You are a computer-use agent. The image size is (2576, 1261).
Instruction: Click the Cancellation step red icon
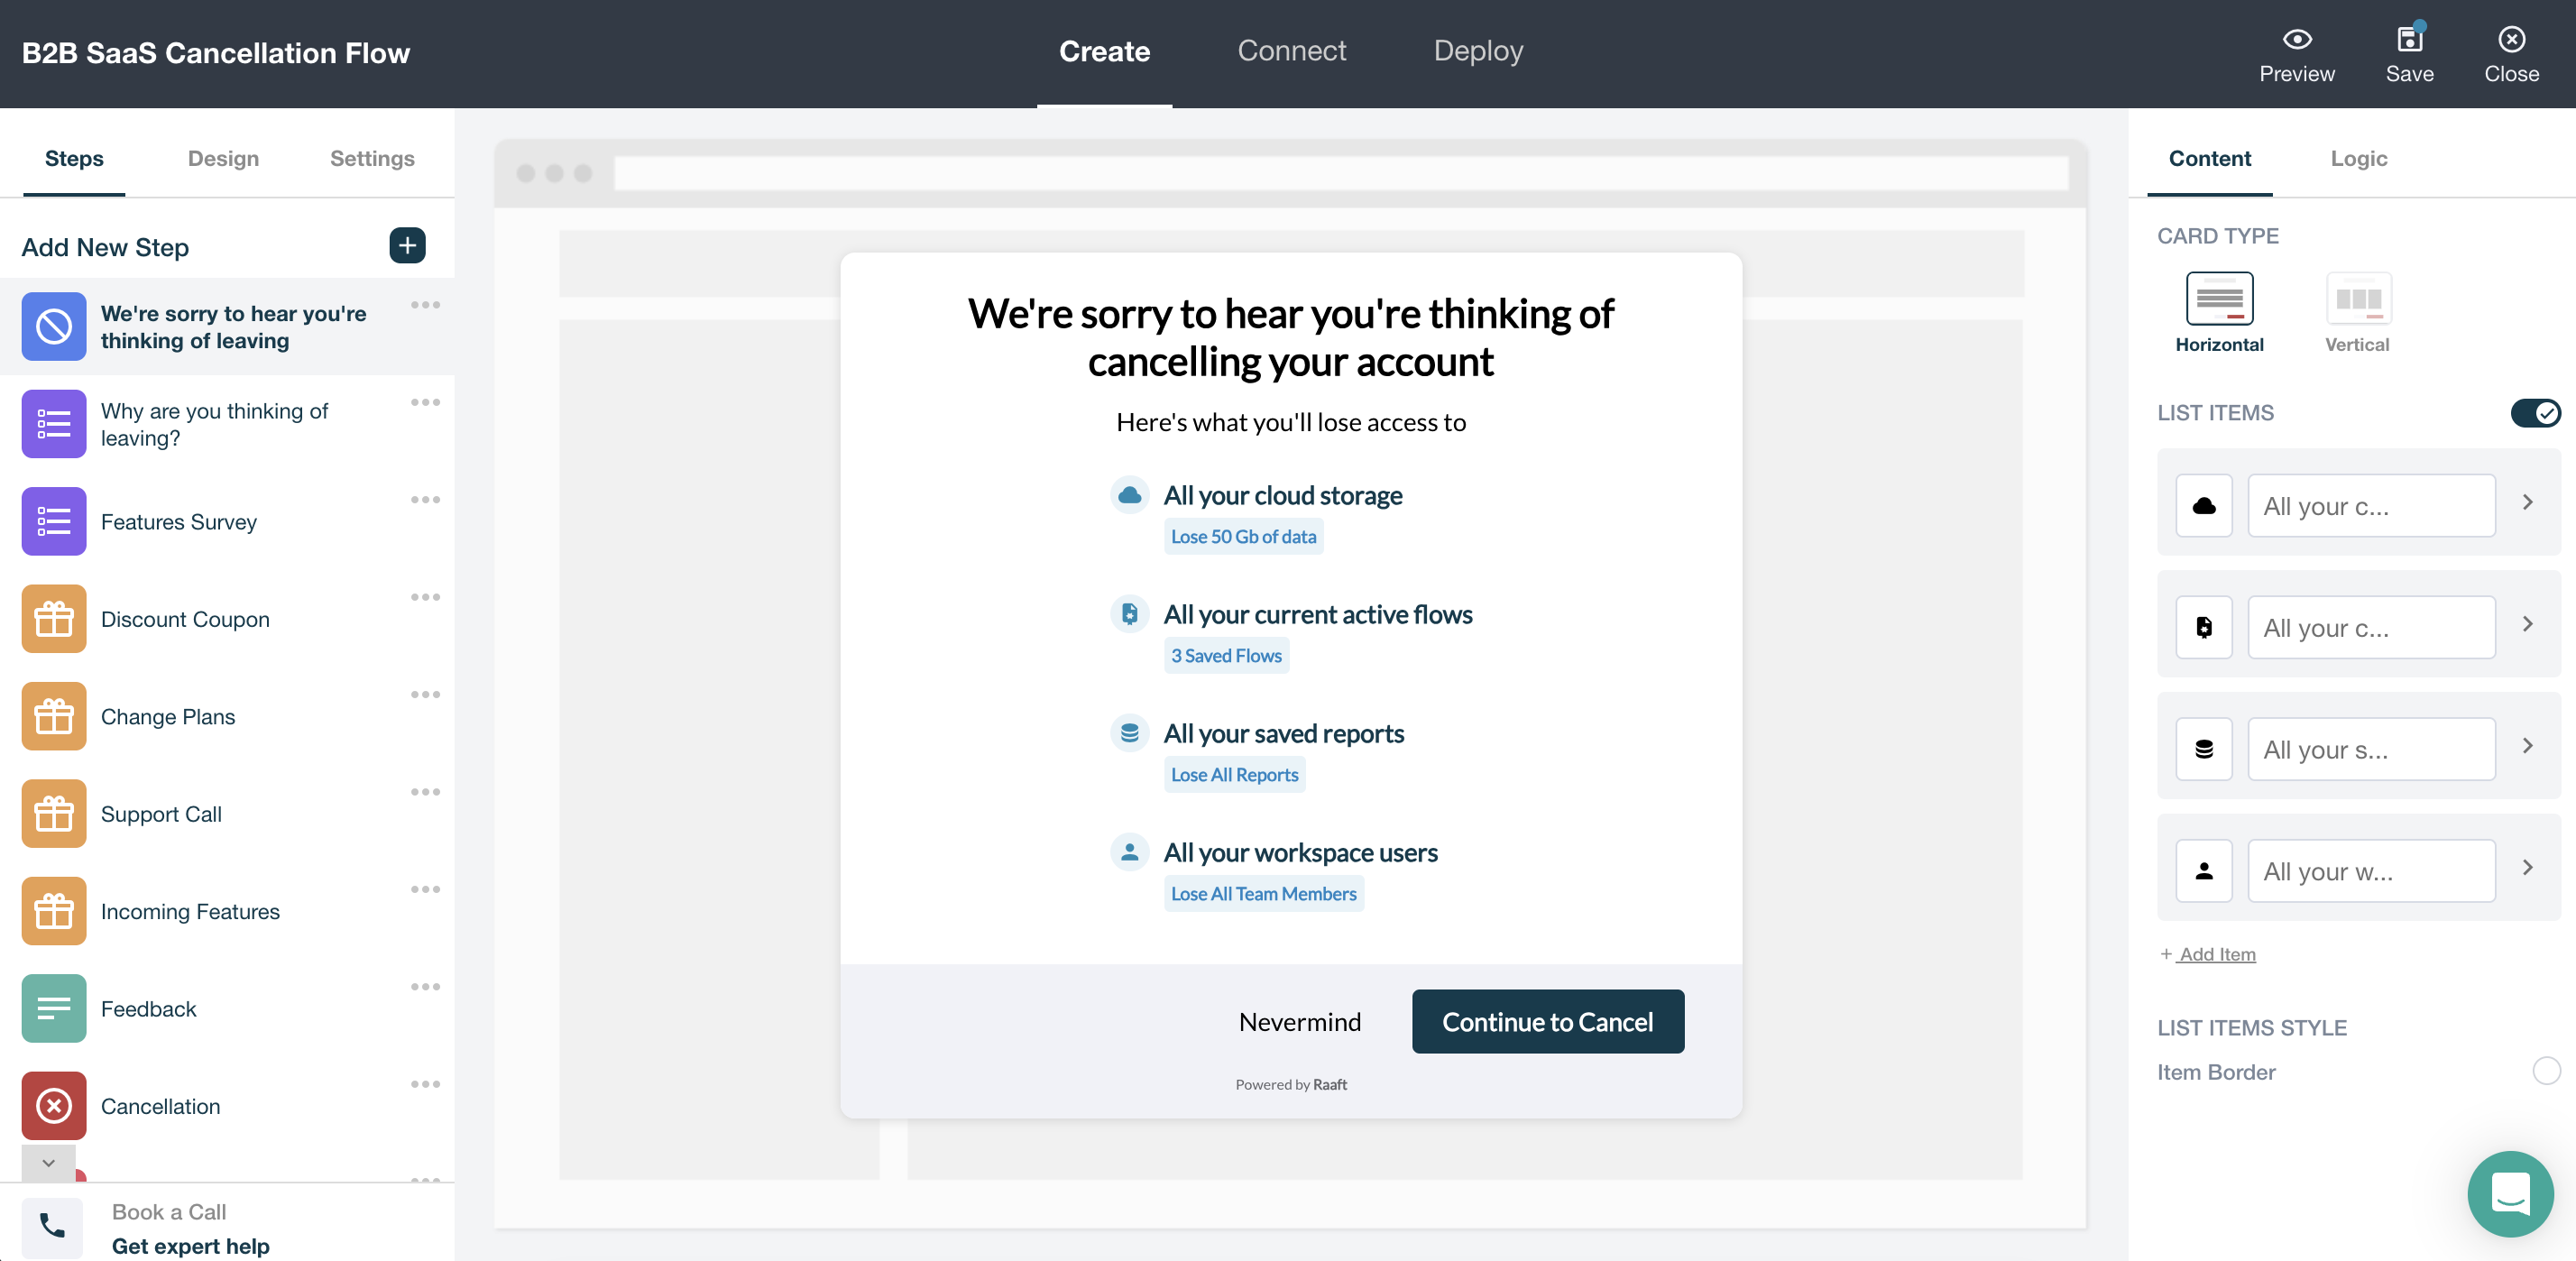point(54,1106)
